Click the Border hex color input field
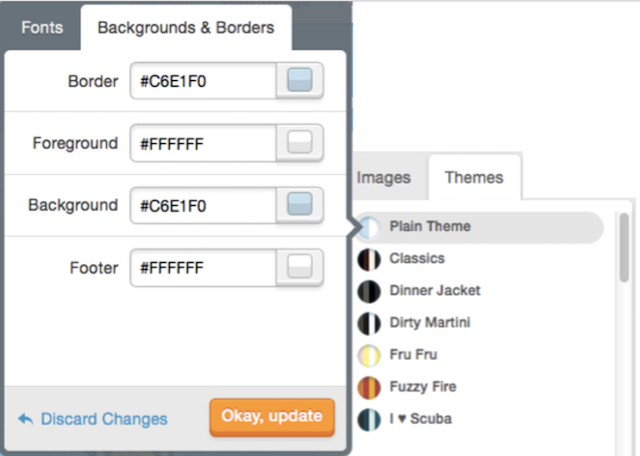Image resolution: width=640 pixels, height=456 pixels. (x=203, y=80)
